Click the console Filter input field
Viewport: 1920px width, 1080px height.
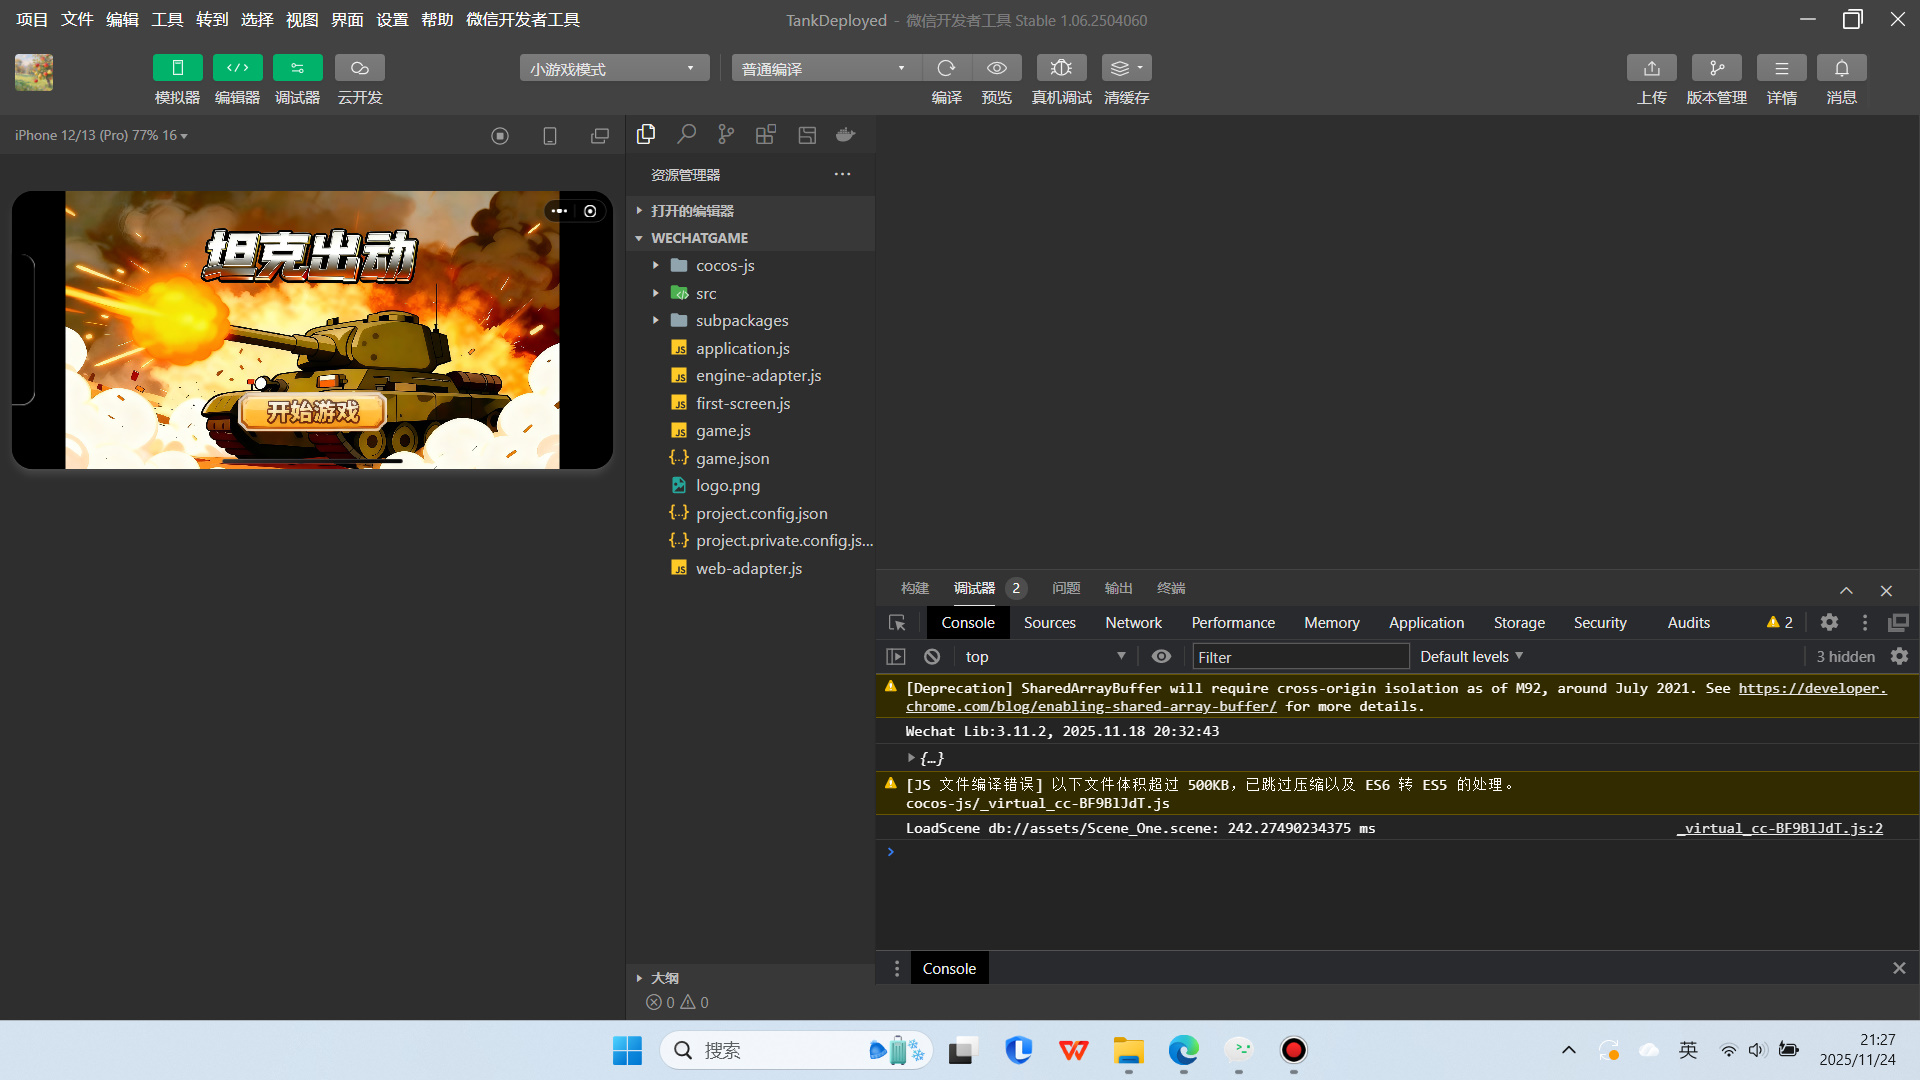1300,657
